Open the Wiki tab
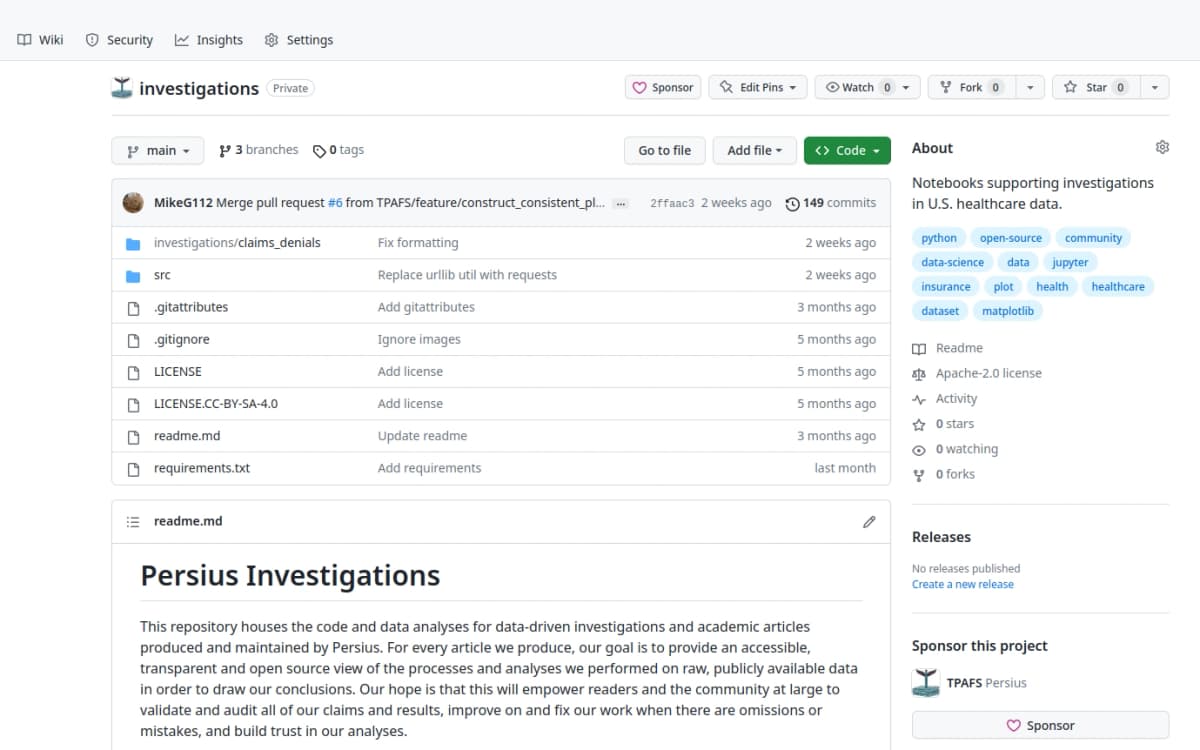The image size is (1200, 750). pyautogui.click(x=40, y=40)
